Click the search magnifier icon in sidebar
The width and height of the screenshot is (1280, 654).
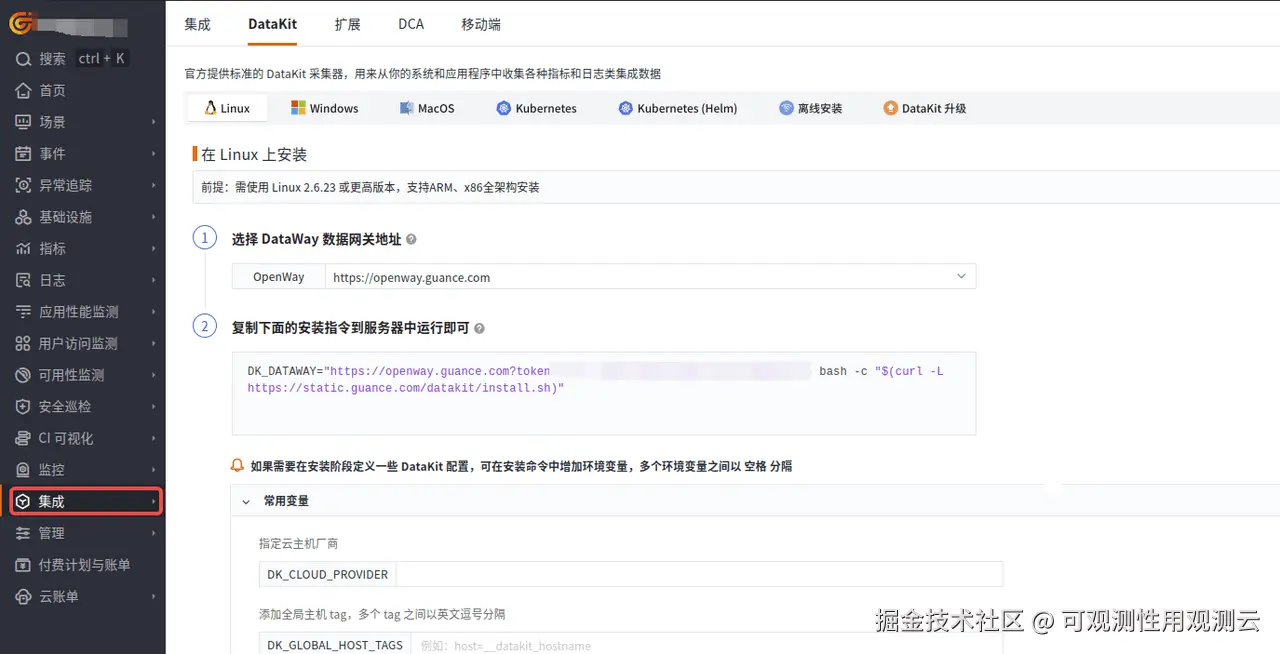(23, 59)
